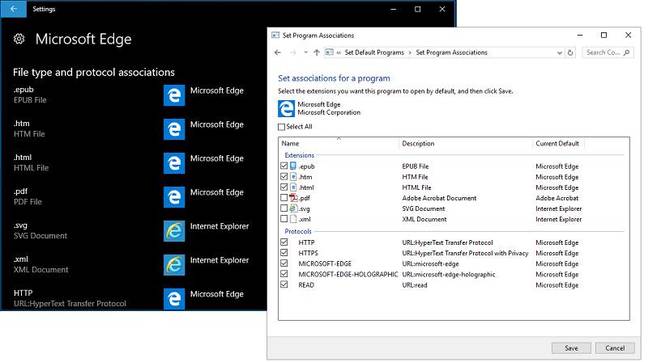Refresh the Set Program Associations page
Screen dimensions: 648x362
coord(570,52)
